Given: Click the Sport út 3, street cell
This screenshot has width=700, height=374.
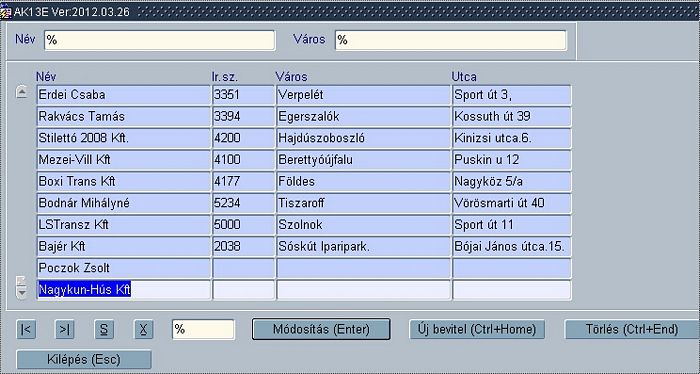Looking at the screenshot, I should [x=512, y=95].
